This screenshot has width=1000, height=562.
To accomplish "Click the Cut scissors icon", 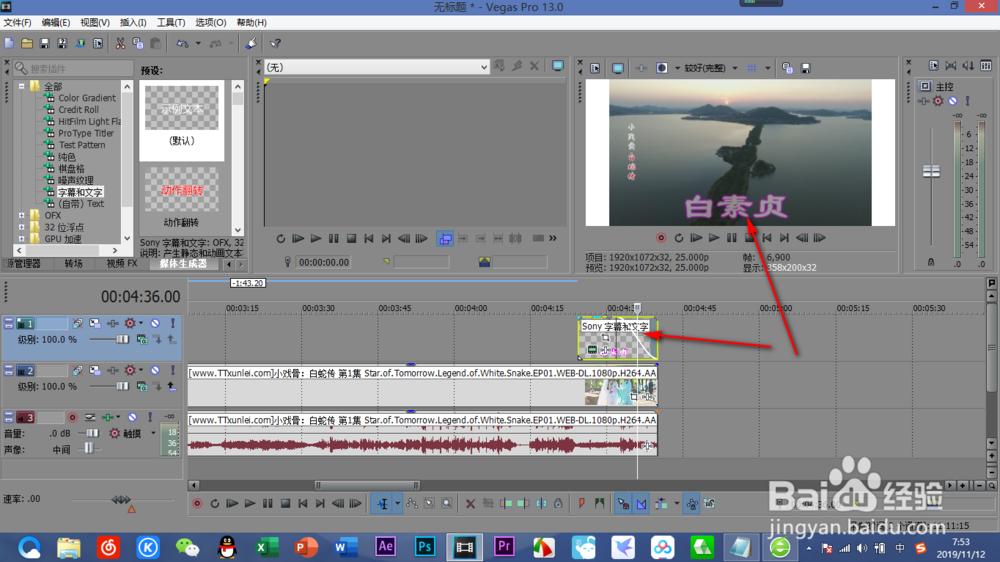I will point(120,43).
